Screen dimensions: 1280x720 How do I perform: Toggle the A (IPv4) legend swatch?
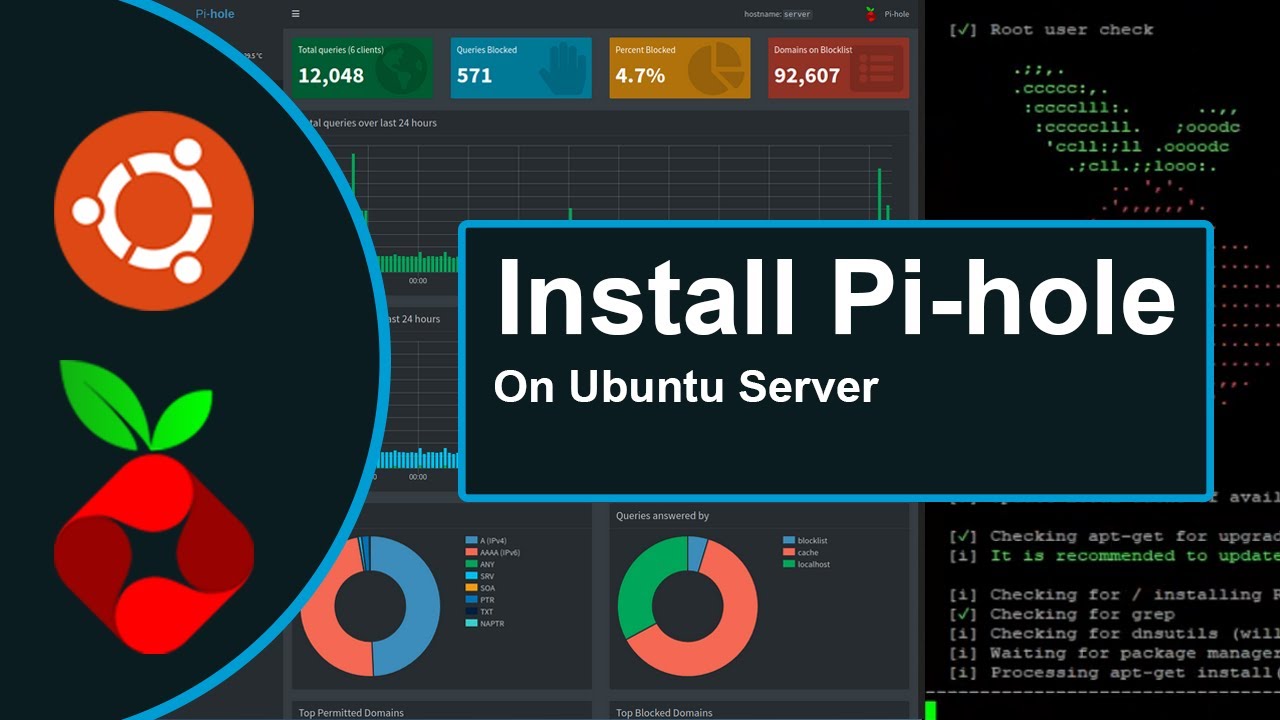coord(471,540)
